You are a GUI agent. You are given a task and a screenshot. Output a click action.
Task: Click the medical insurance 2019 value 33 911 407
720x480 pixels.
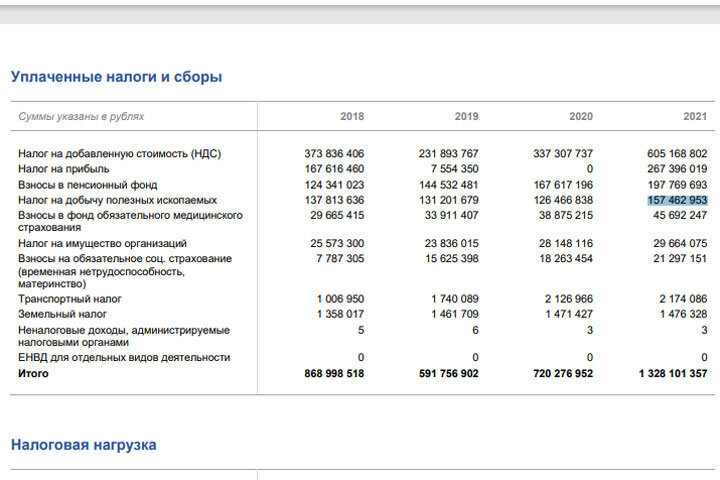point(451,215)
